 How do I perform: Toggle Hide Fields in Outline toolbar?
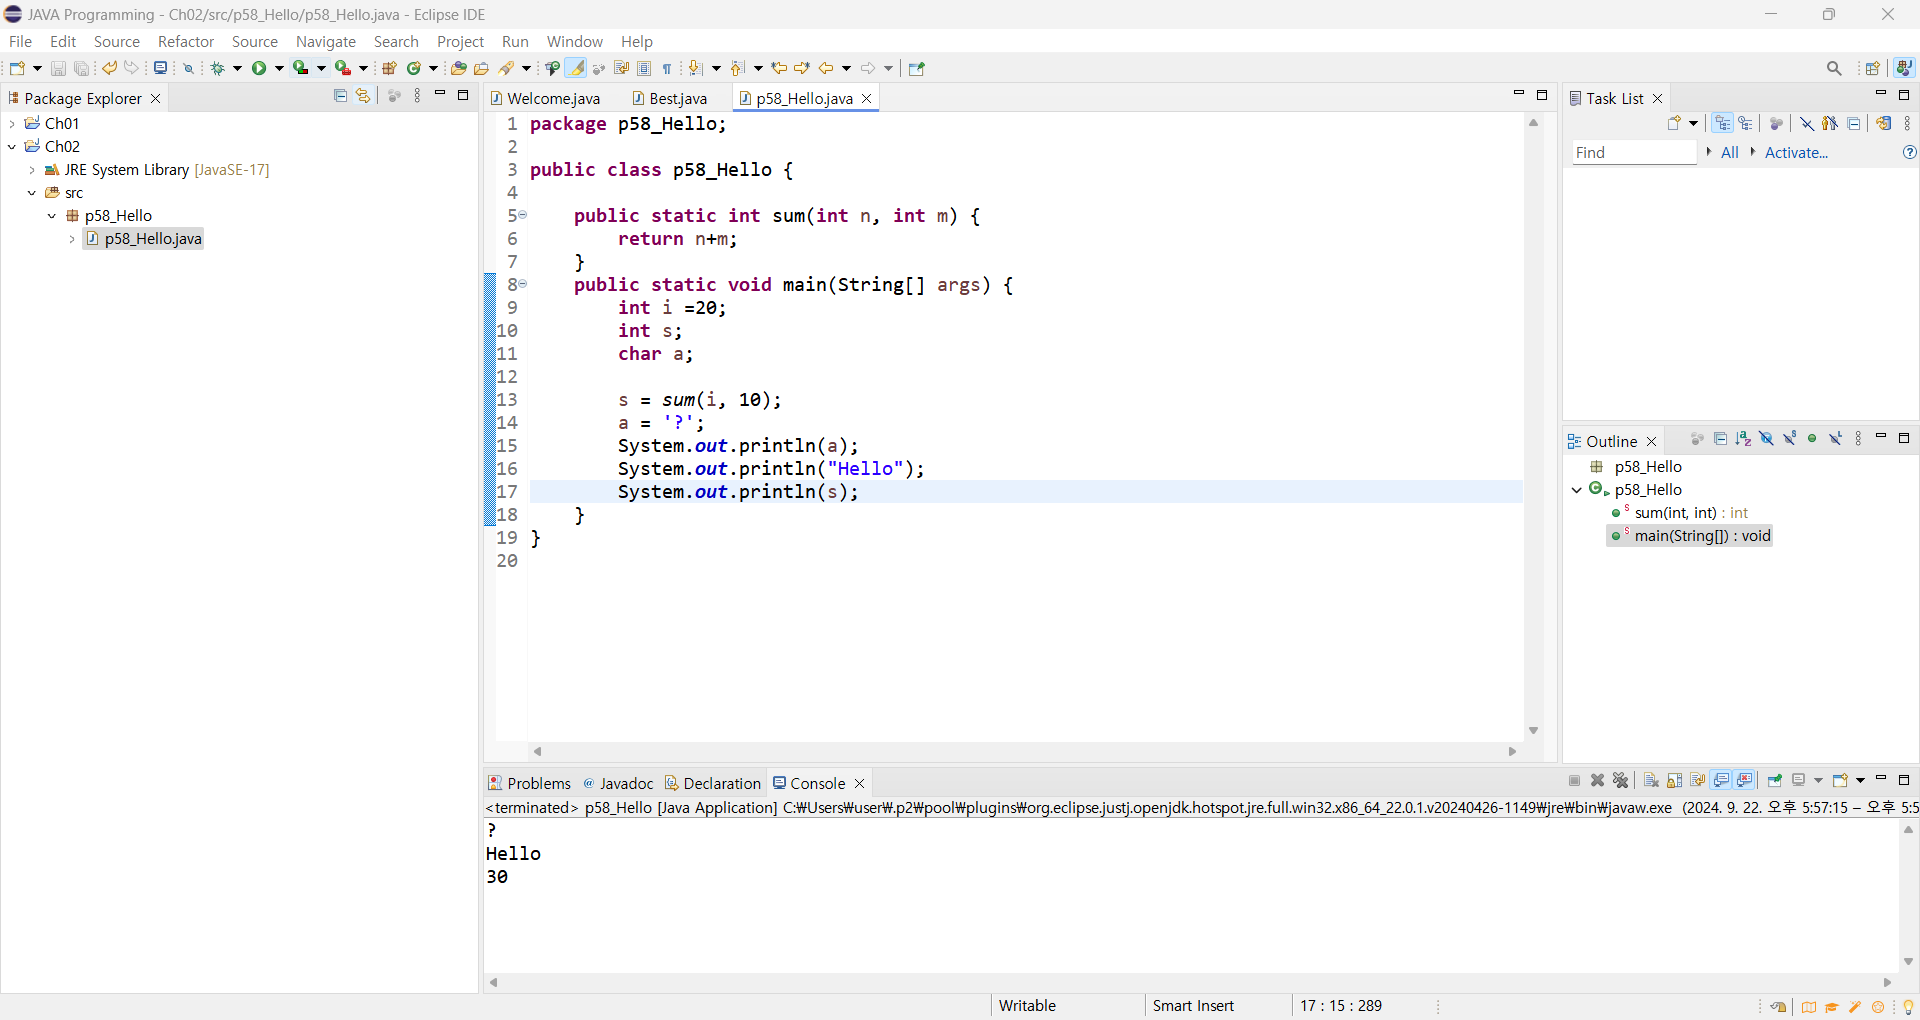coord(1766,439)
